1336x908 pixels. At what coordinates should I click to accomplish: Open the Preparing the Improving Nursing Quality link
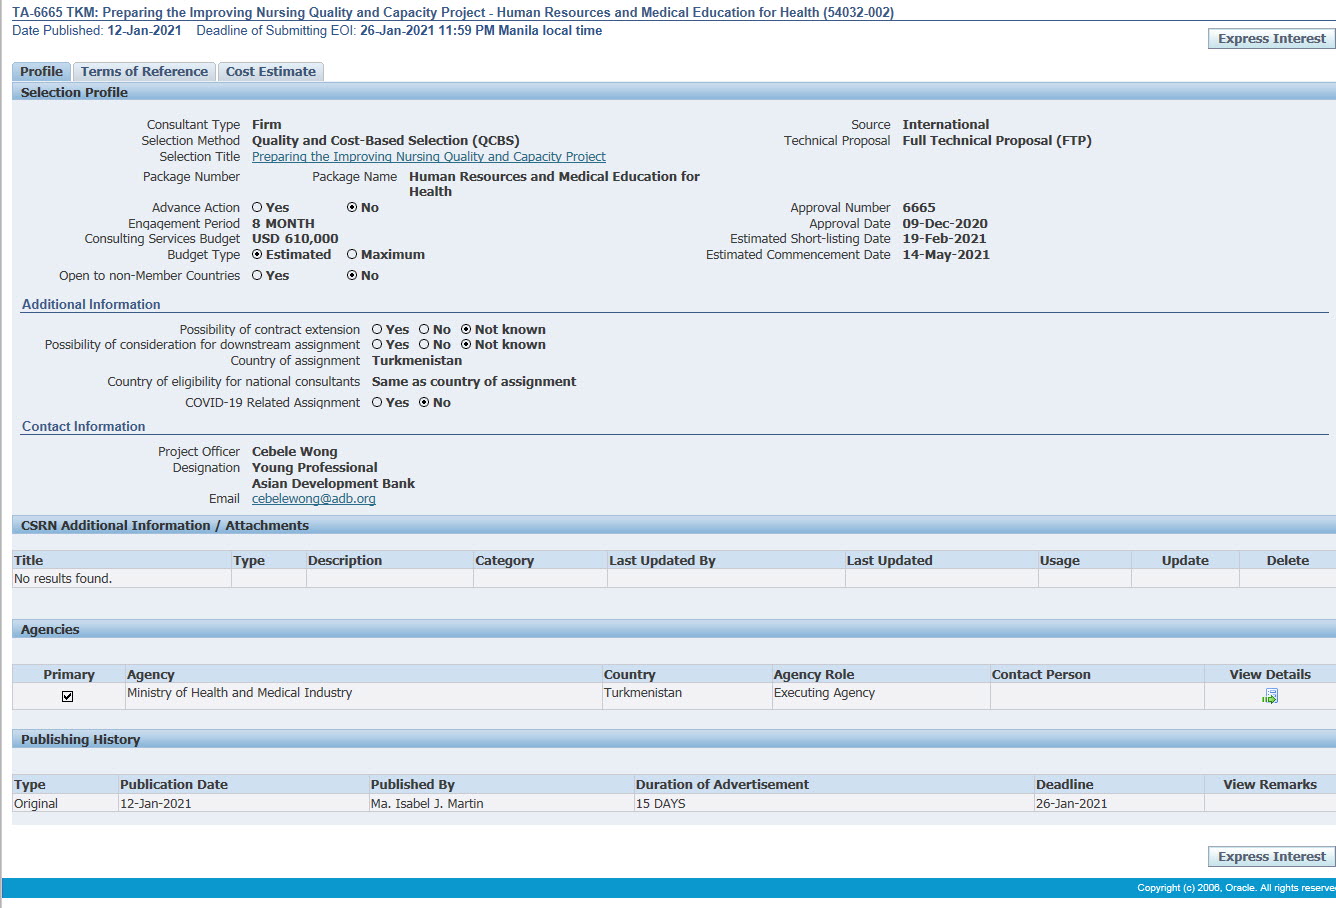pyautogui.click(x=428, y=157)
